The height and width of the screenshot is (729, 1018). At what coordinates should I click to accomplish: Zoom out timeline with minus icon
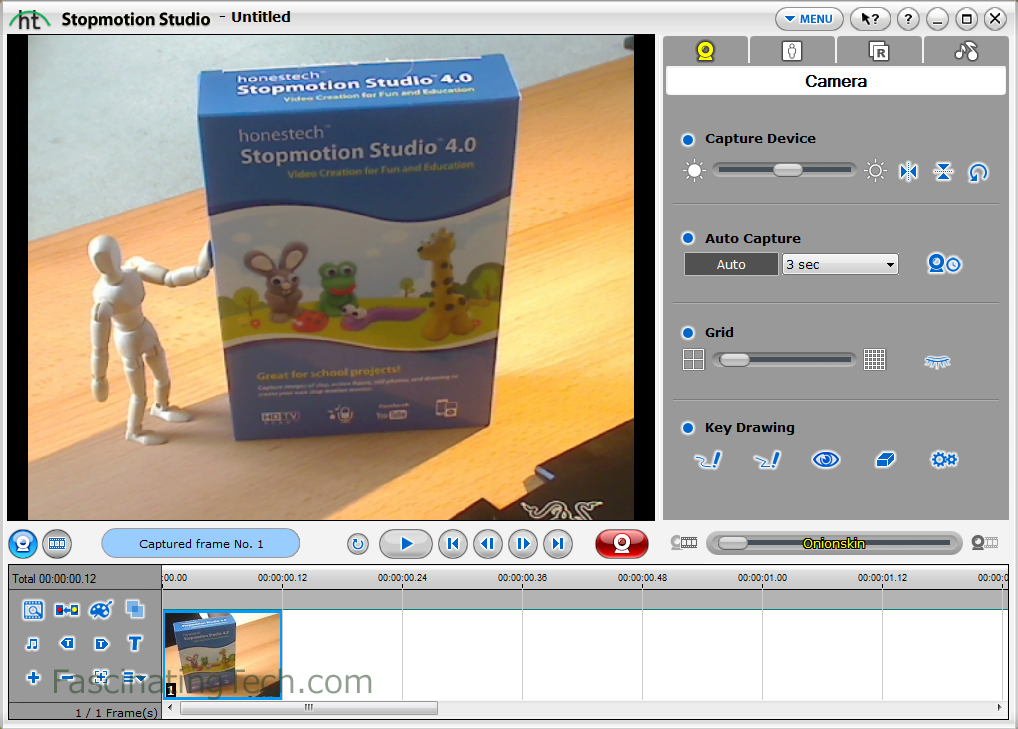point(67,678)
